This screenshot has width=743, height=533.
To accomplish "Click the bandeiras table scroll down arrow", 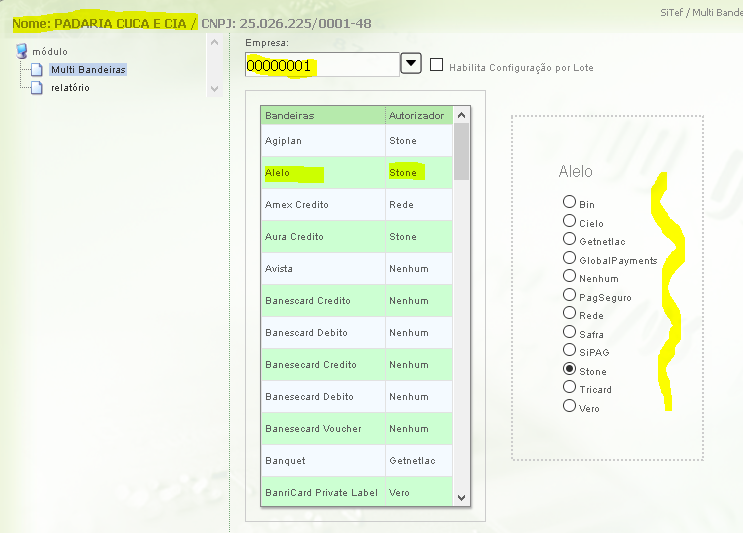I will (462, 497).
